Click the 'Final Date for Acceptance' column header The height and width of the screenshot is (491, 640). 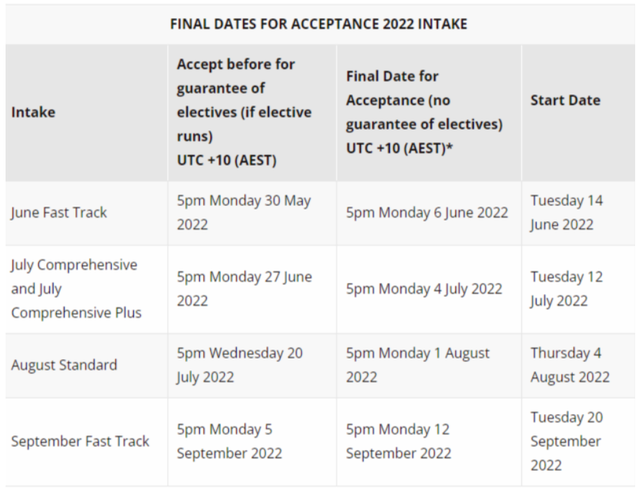click(424, 112)
